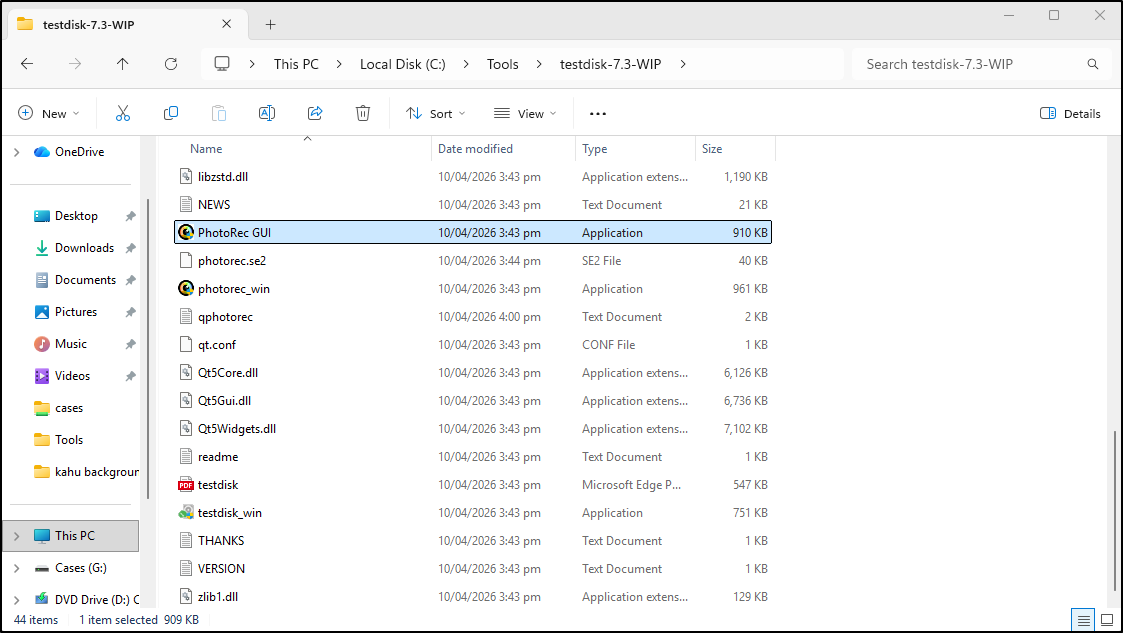Click the Downloads arrow icon in sidebar
The width and height of the screenshot is (1123, 633).
click(x=42, y=248)
